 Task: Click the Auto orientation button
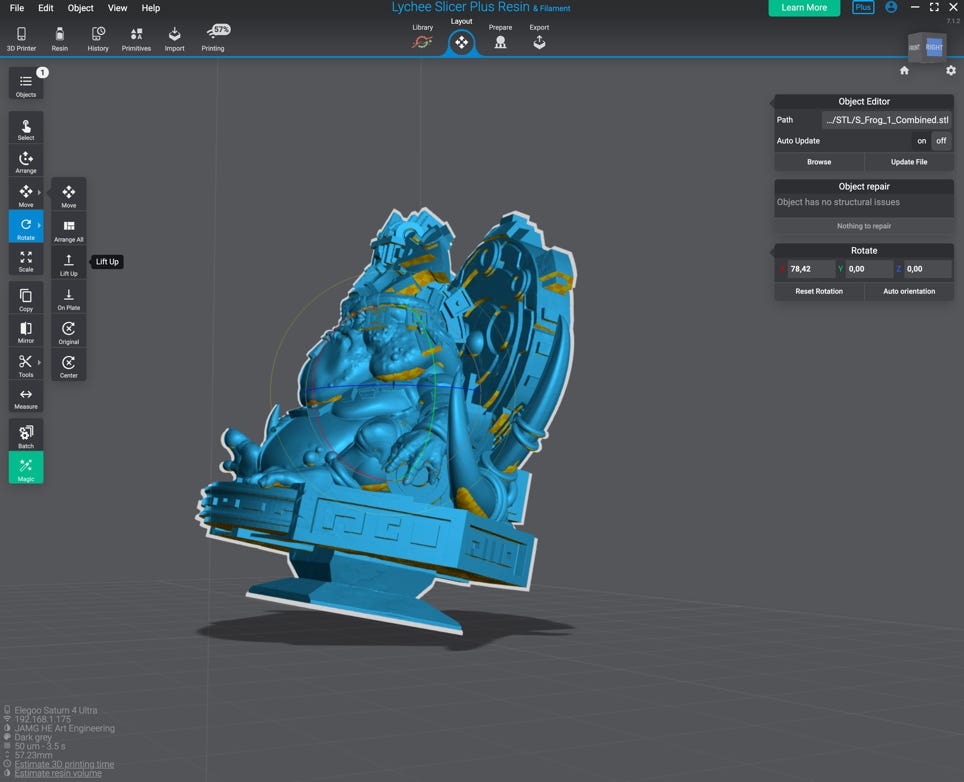[909, 291]
